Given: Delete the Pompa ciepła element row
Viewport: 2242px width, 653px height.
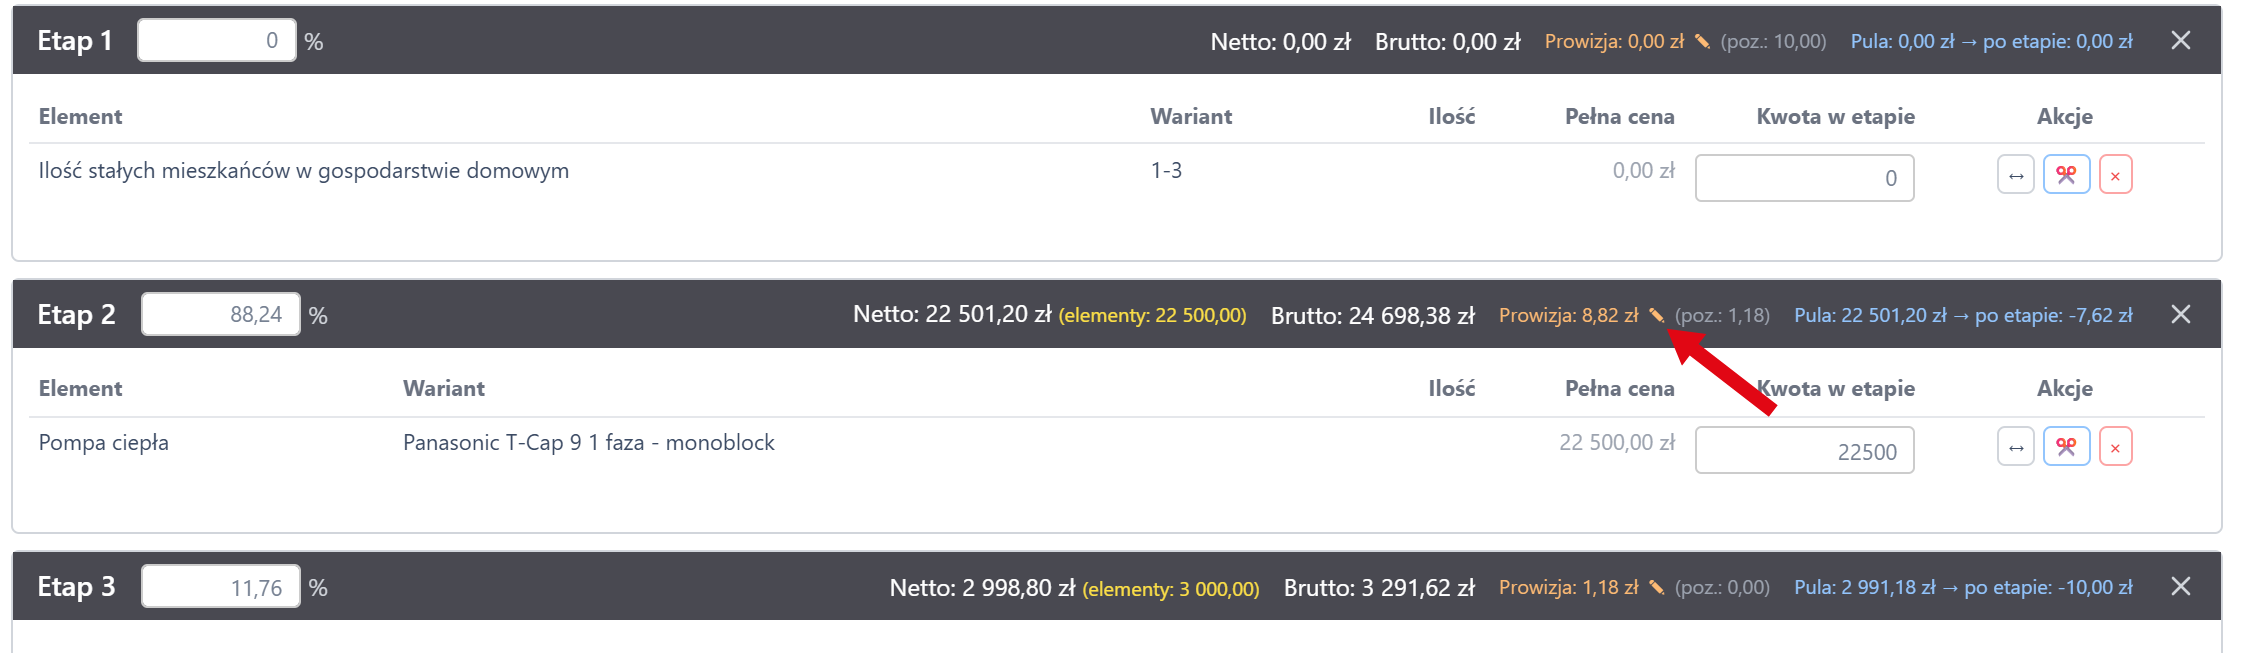Looking at the screenshot, I should click(2115, 448).
